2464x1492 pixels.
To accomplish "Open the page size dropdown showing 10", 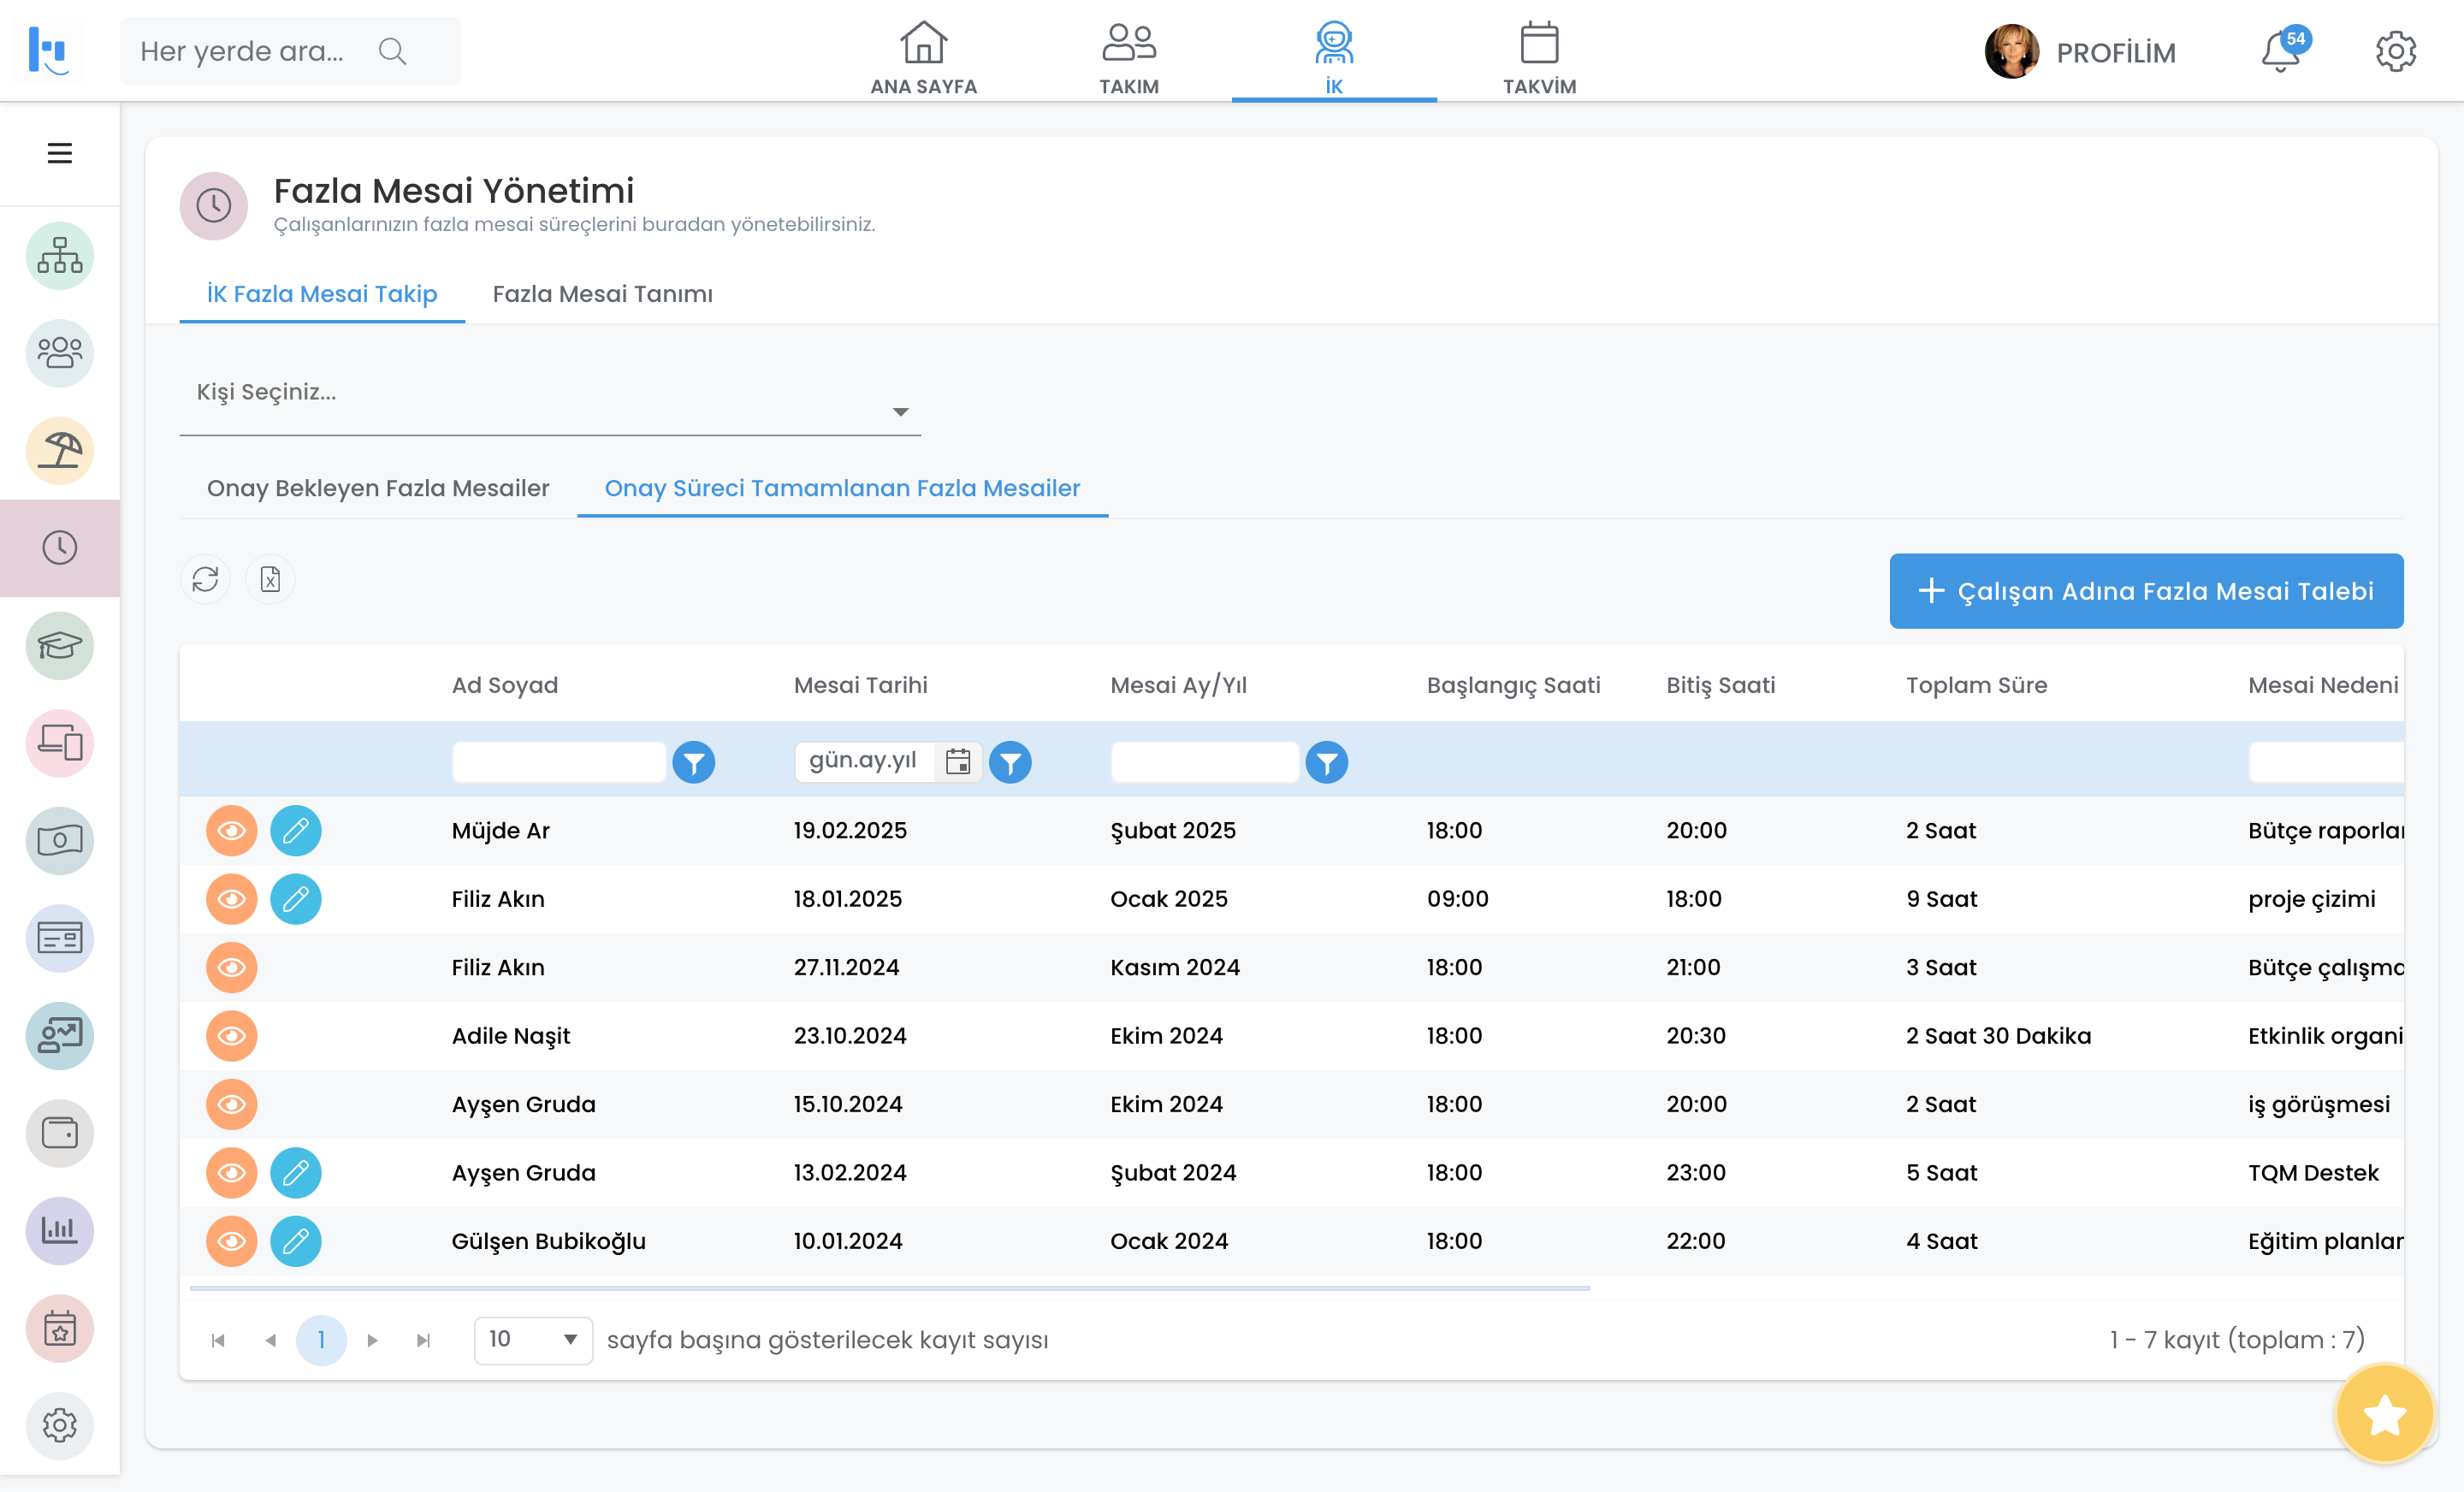I will (x=533, y=1340).
